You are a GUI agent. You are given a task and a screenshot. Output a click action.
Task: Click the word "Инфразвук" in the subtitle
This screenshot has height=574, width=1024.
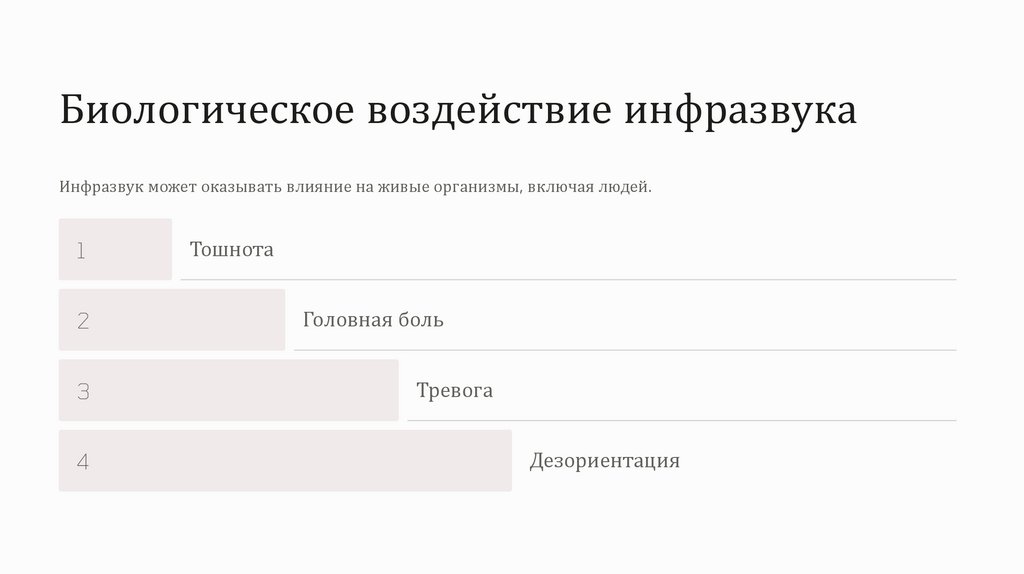[102, 187]
